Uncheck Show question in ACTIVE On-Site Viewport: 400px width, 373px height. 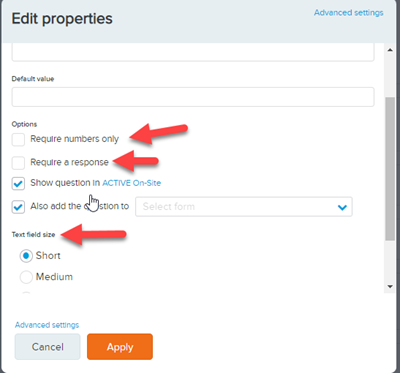[18, 184]
